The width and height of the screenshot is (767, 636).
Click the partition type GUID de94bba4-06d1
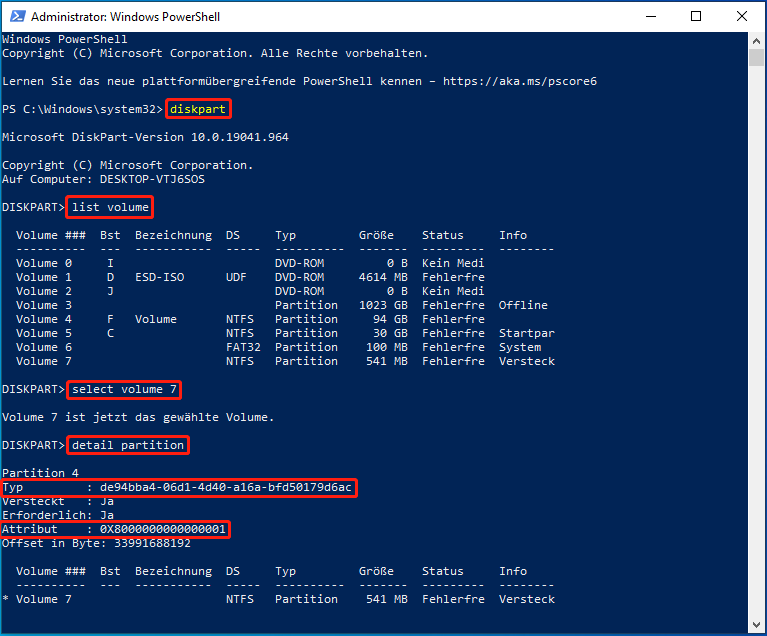[x=226, y=487]
